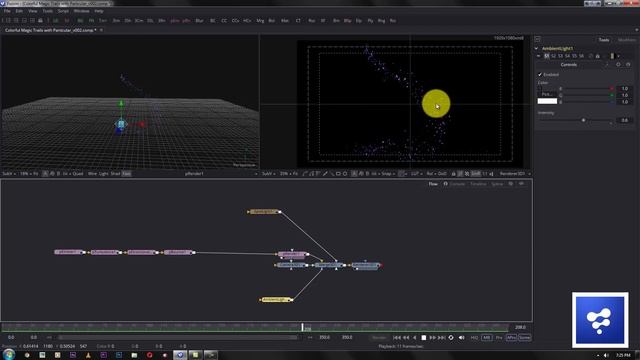
Task: Open the File menu
Action: (x=7, y=11)
